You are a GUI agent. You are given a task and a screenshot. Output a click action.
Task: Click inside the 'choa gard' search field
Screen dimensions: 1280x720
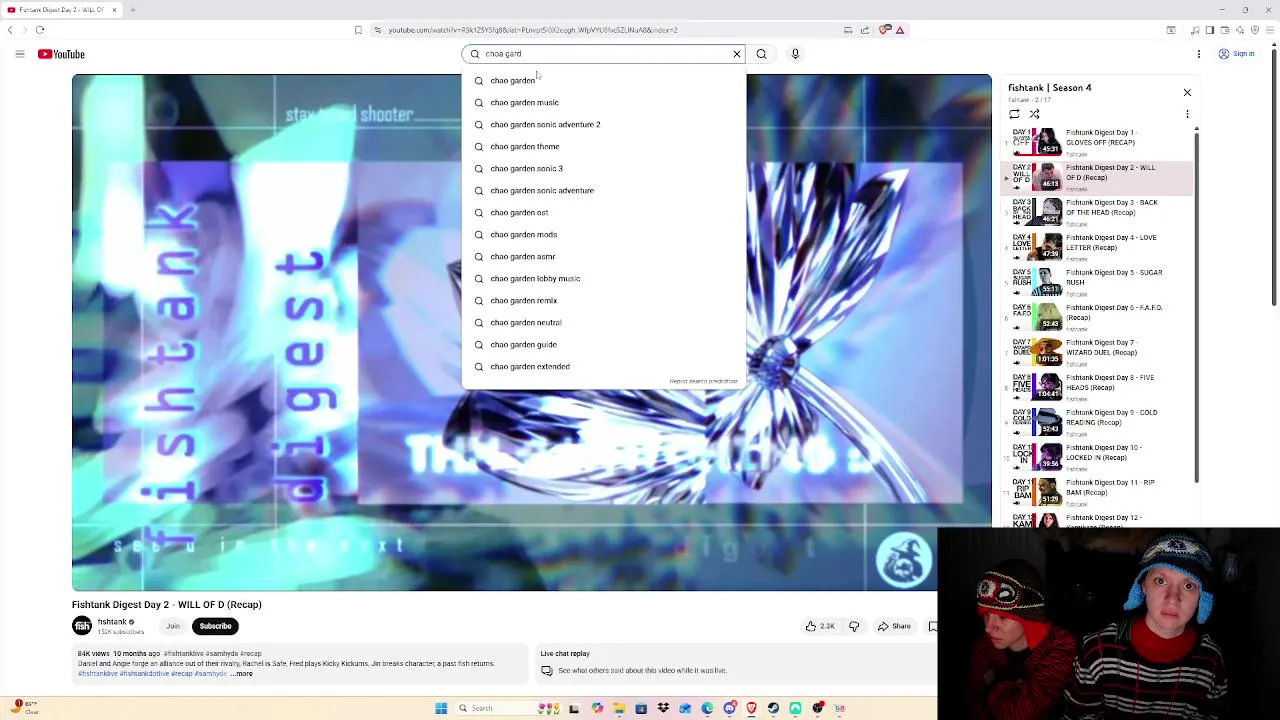tap(603, 54)
